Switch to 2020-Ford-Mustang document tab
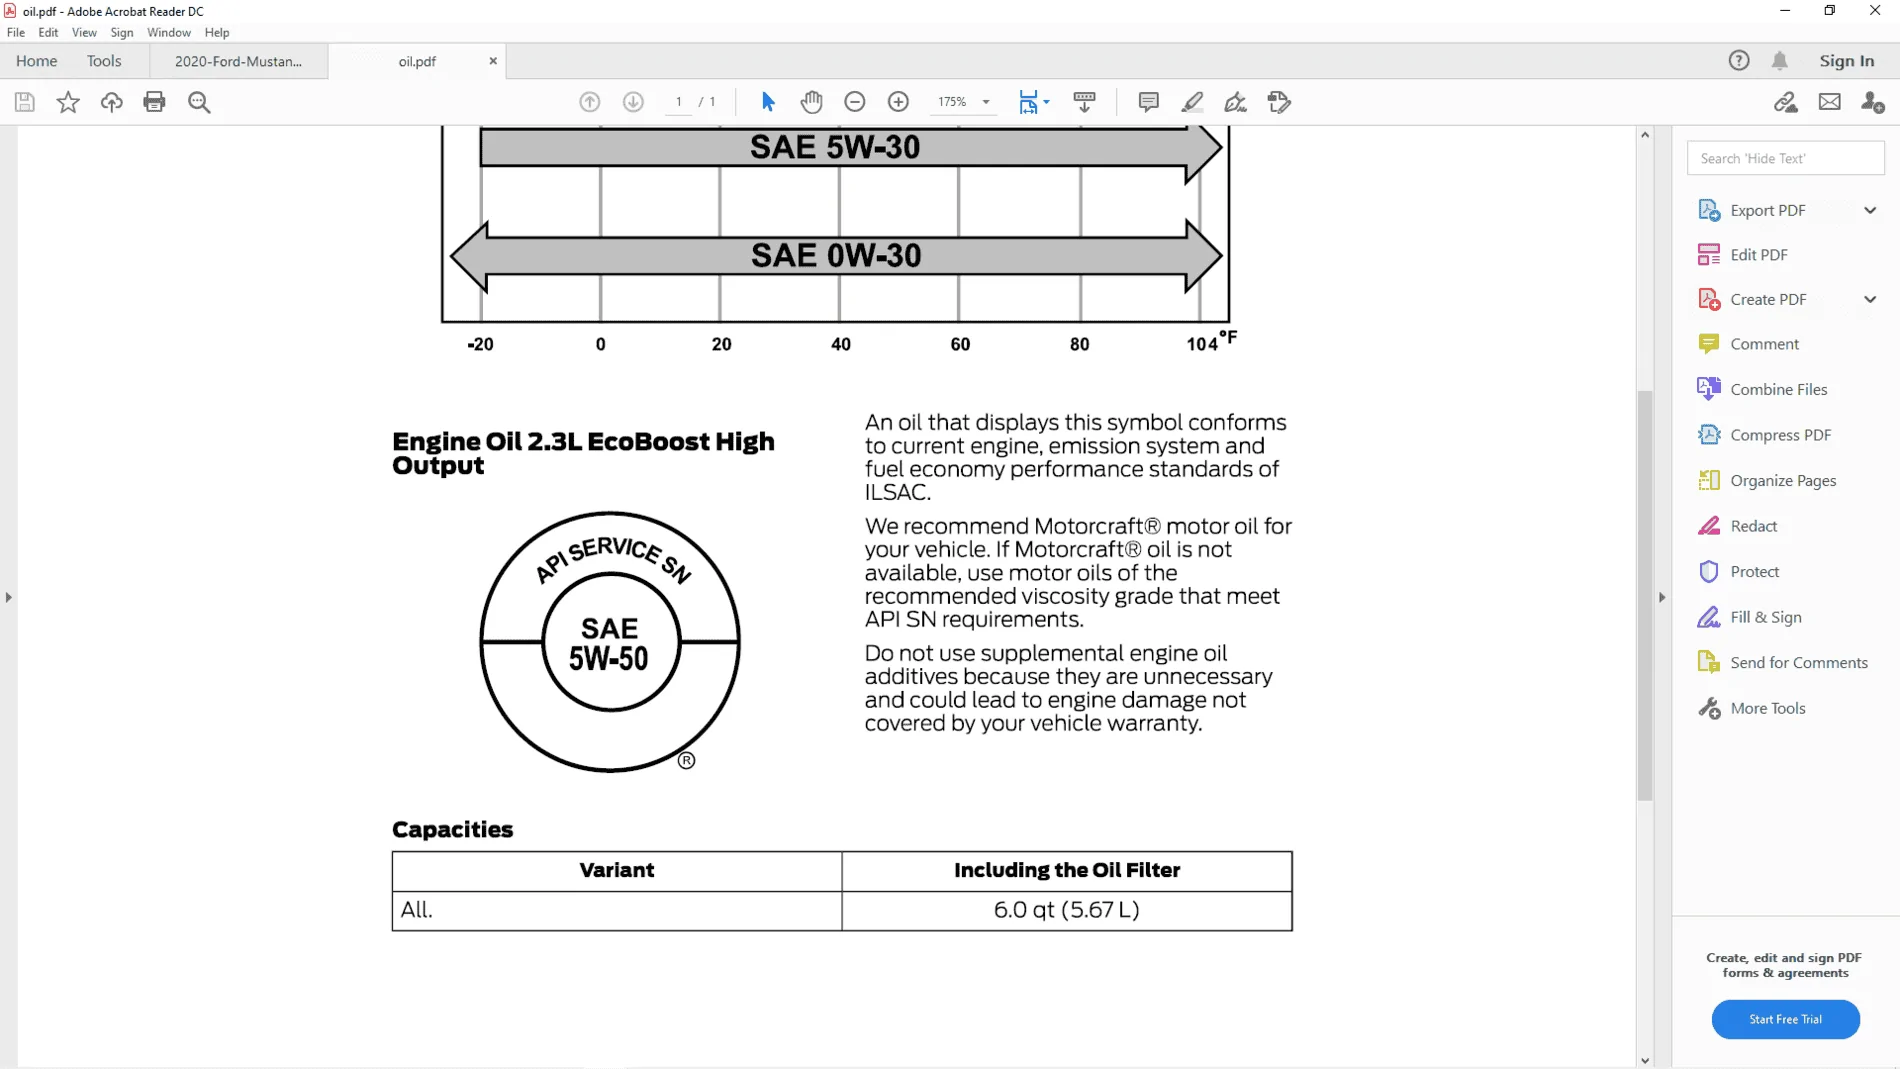The image size is (1900, 1069). 238,61
